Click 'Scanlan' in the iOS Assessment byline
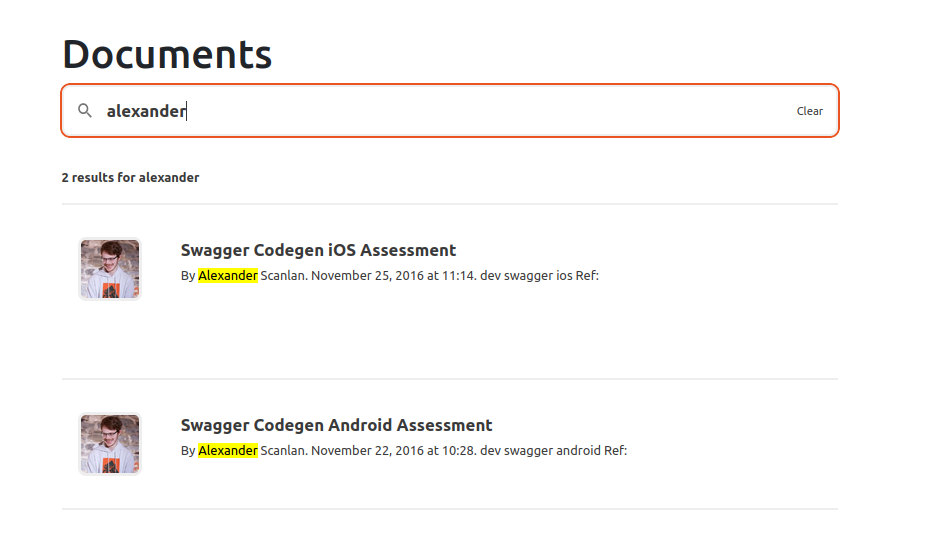Viewport: 949px width, 541px height. pyautogui.click(x=282, y=276)
